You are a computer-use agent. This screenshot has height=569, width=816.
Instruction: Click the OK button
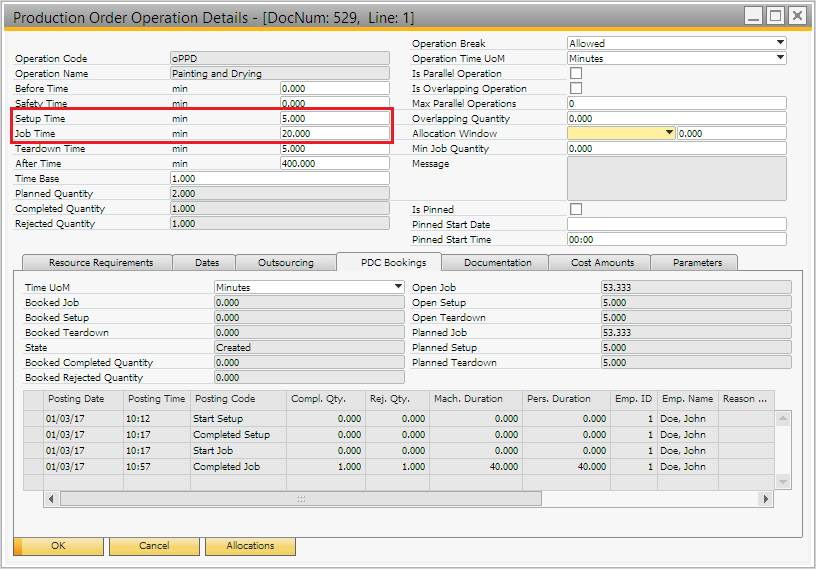tap(58, 546)
